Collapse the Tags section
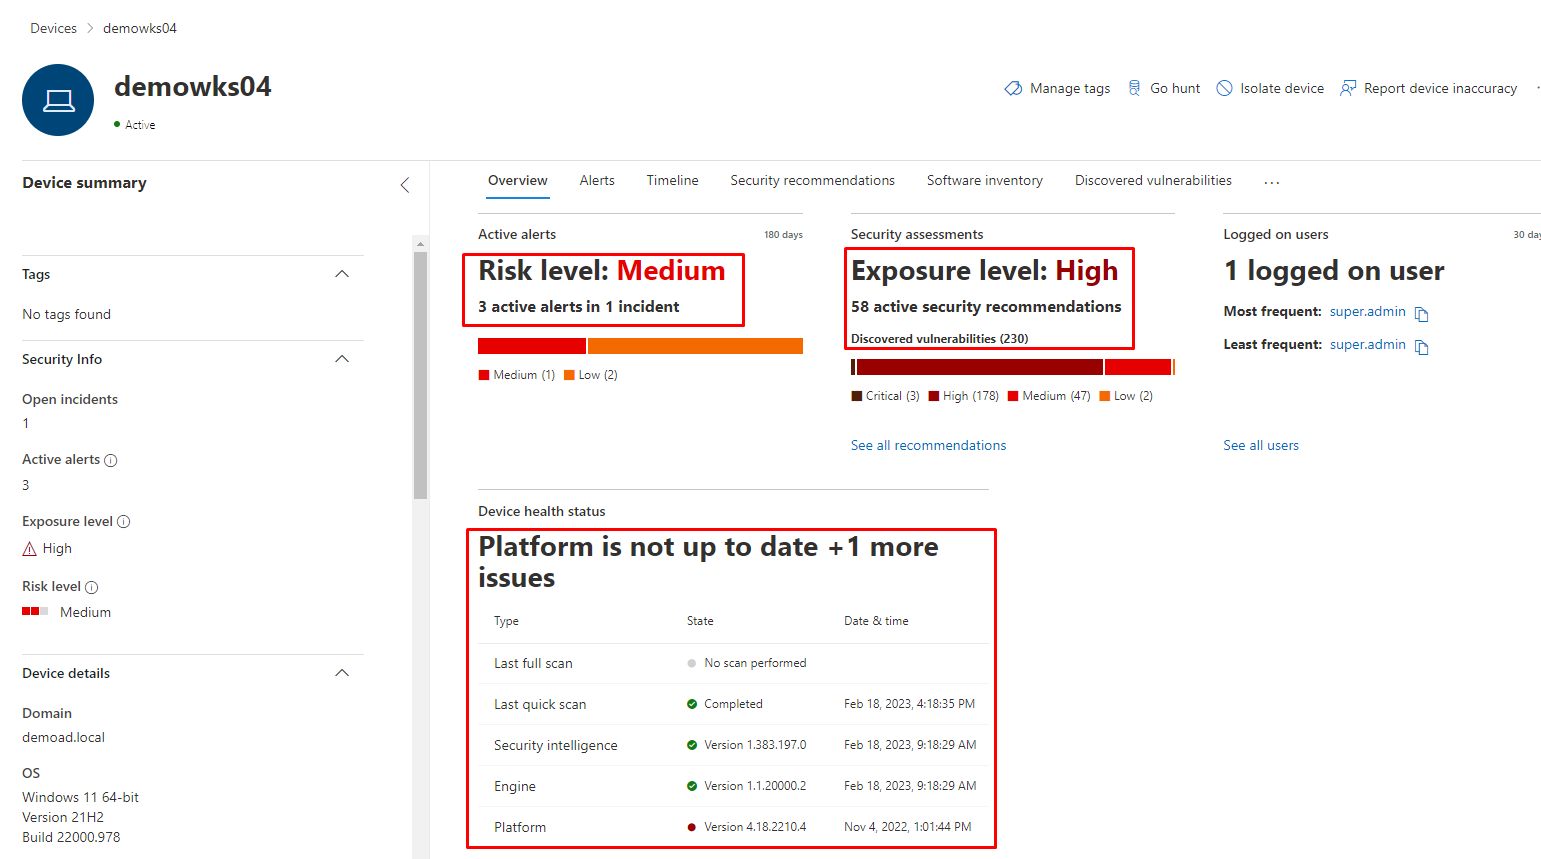 [342, 274]
